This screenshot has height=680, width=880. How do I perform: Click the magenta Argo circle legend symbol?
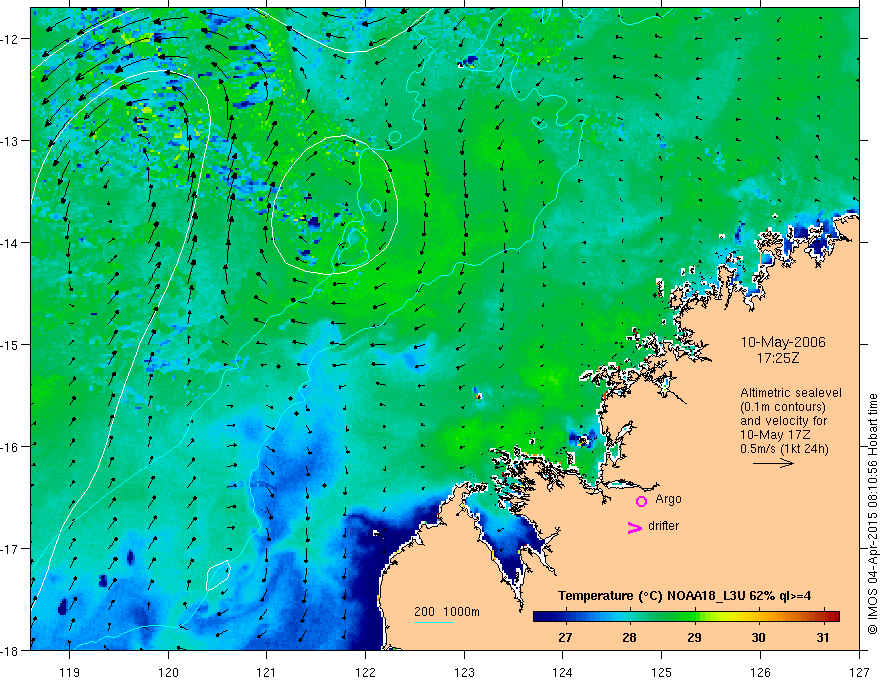click(641, 501)
